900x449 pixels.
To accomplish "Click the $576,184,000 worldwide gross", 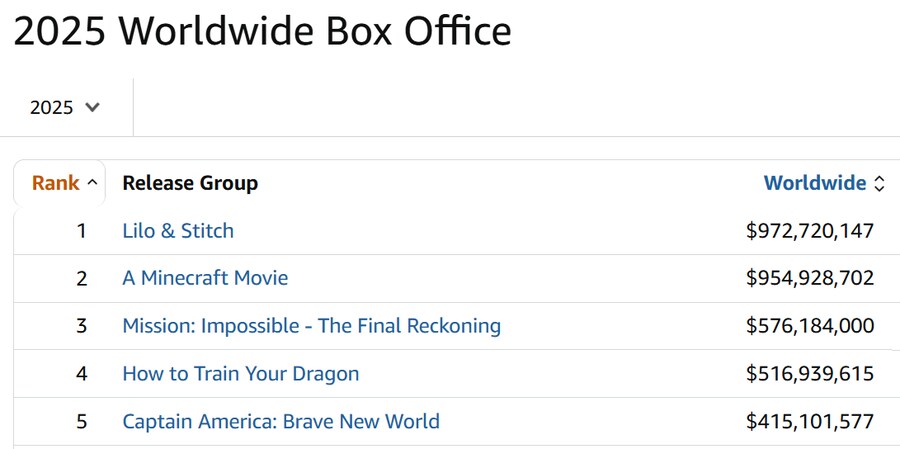I will (810, 326).
